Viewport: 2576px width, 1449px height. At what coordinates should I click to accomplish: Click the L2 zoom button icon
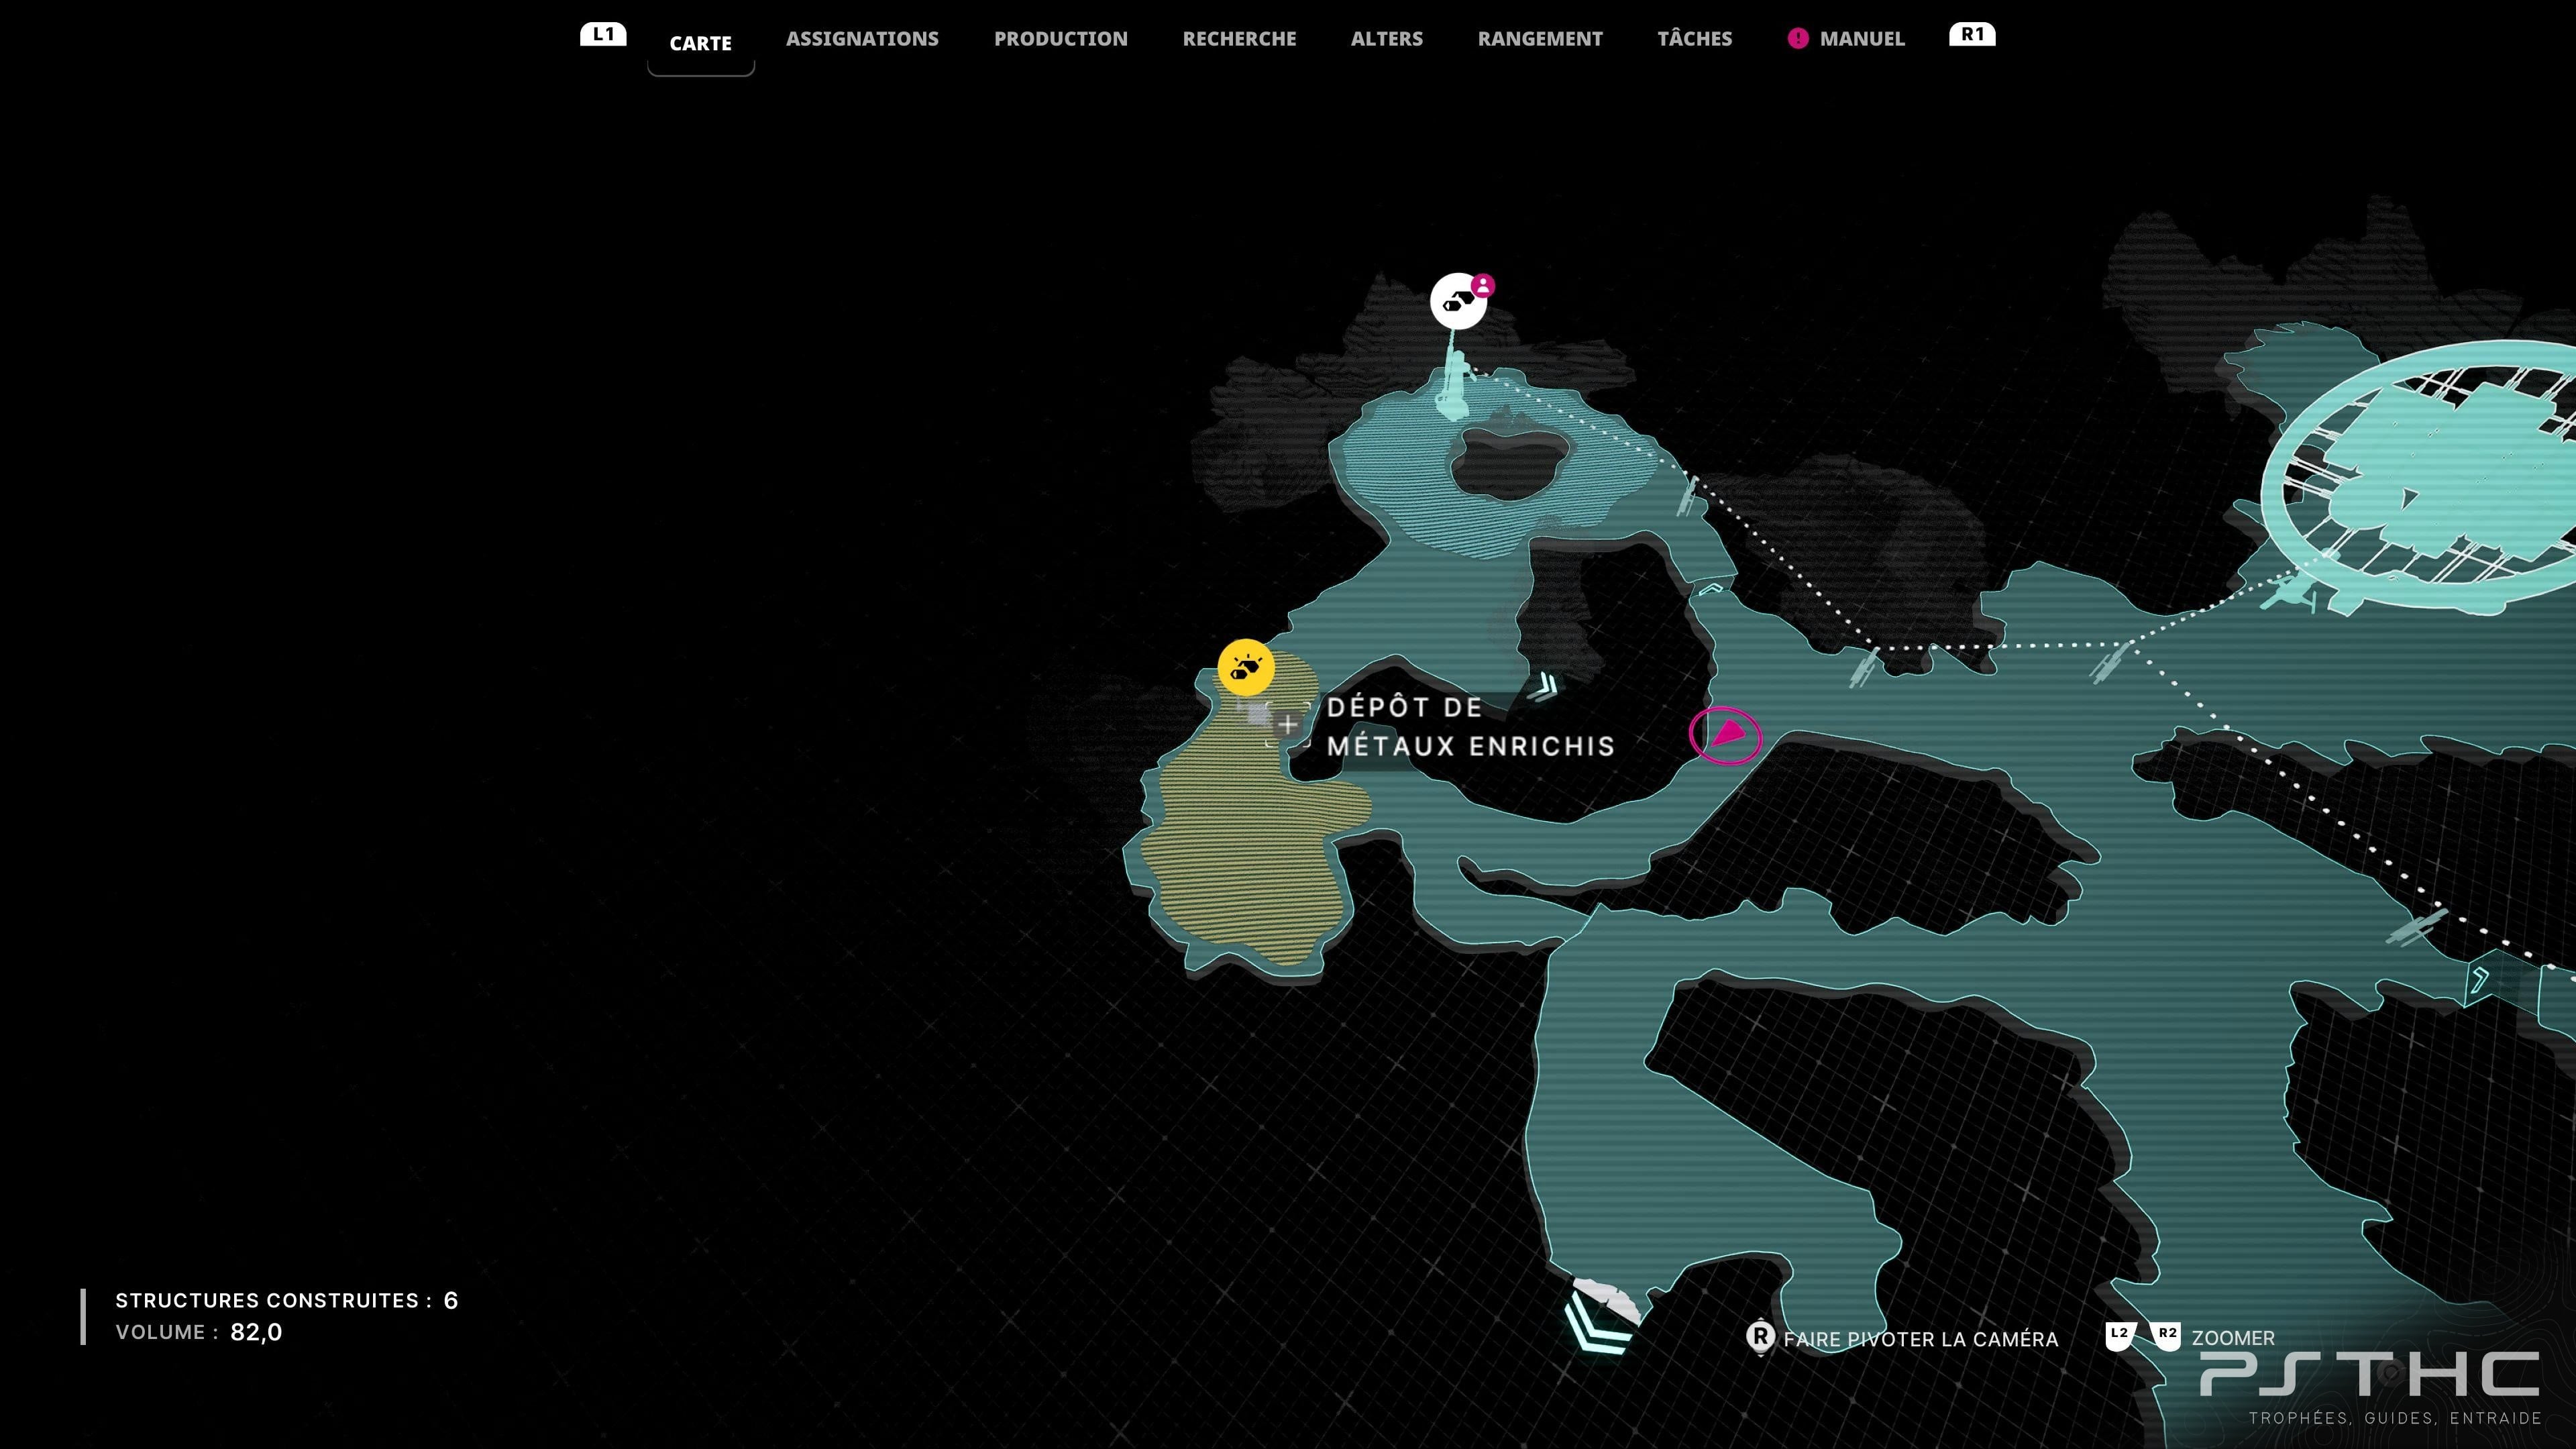coord(2120,1336)
